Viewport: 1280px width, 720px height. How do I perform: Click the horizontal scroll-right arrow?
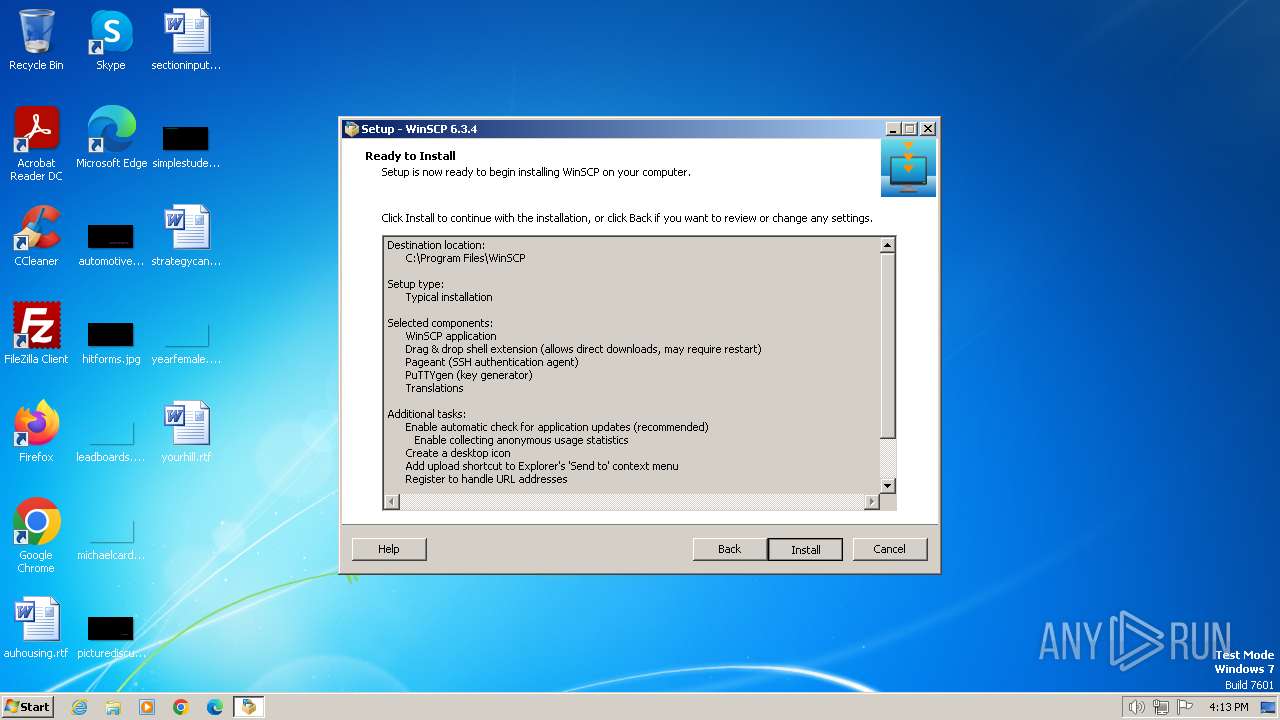[872, 502]
